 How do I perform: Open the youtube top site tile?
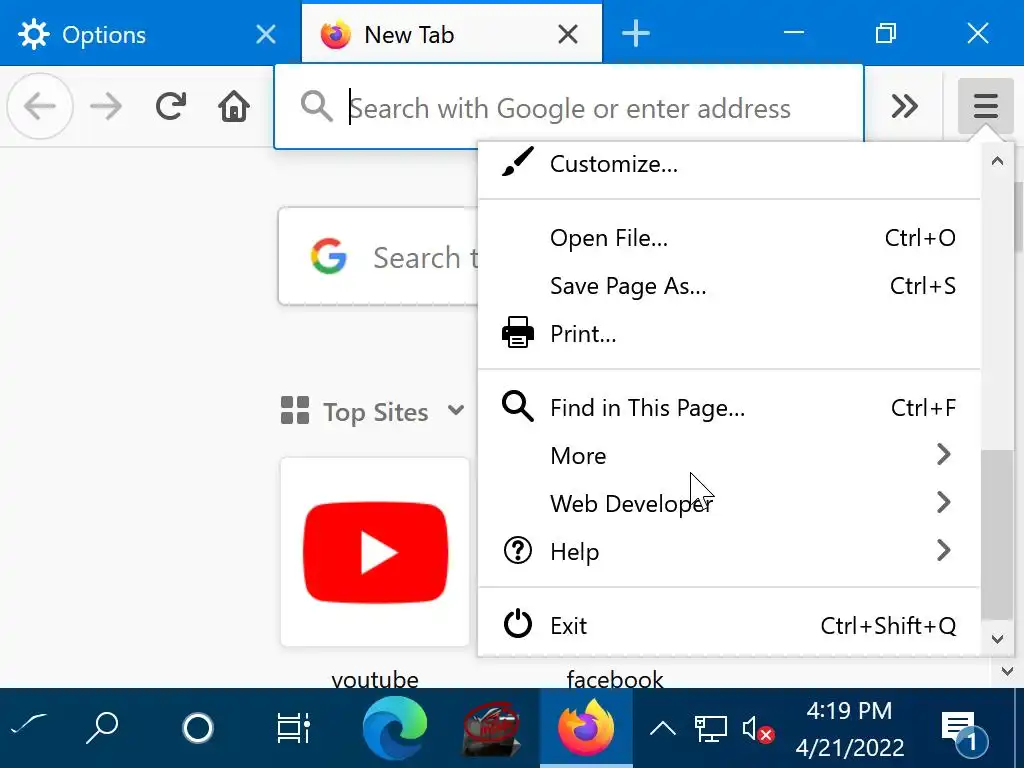(375, 552)
